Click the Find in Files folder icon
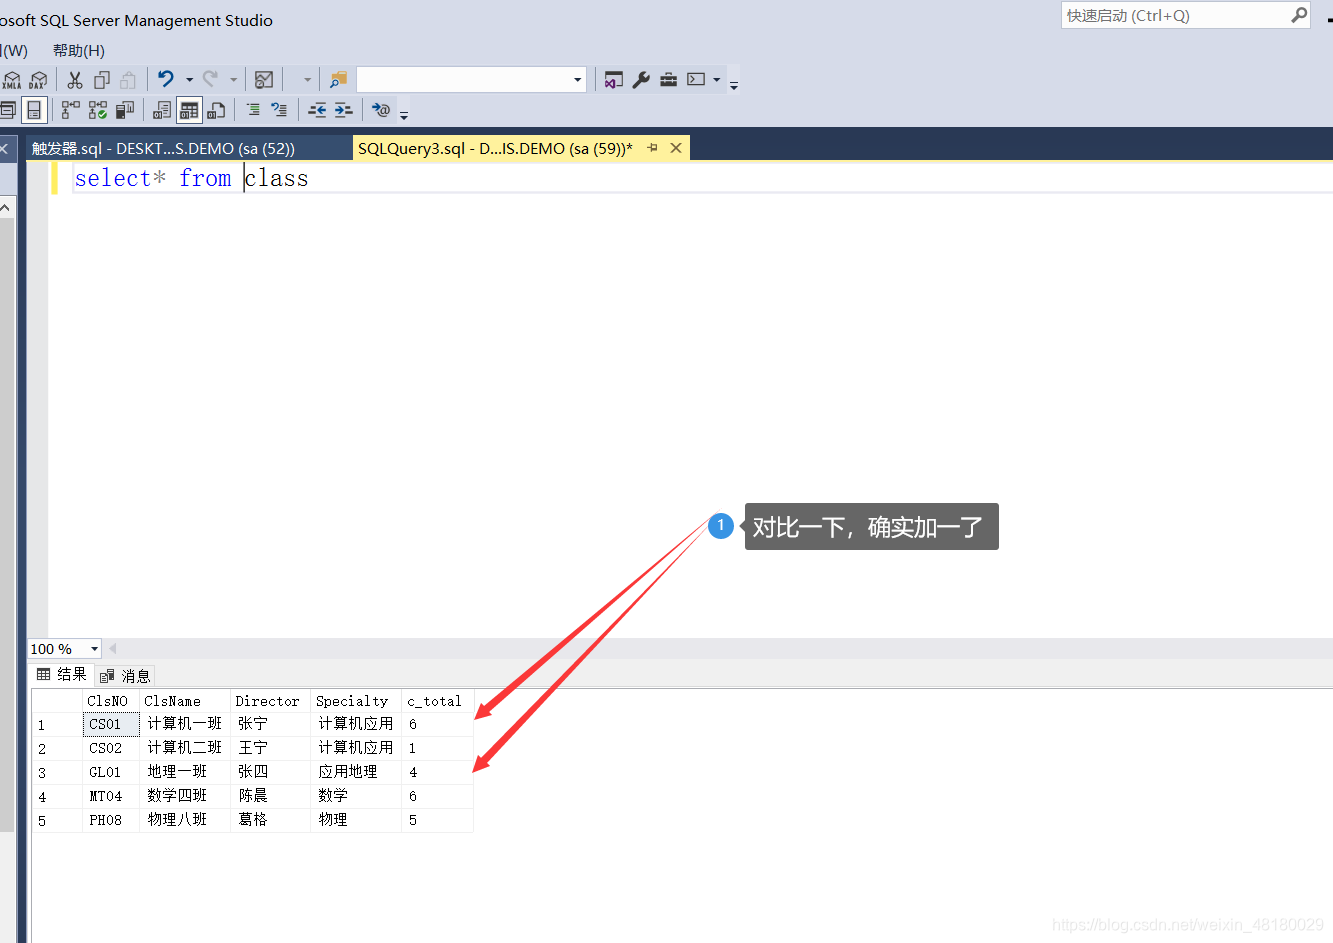The height and width of the screenshot is (943, 1333). (338, 80)
